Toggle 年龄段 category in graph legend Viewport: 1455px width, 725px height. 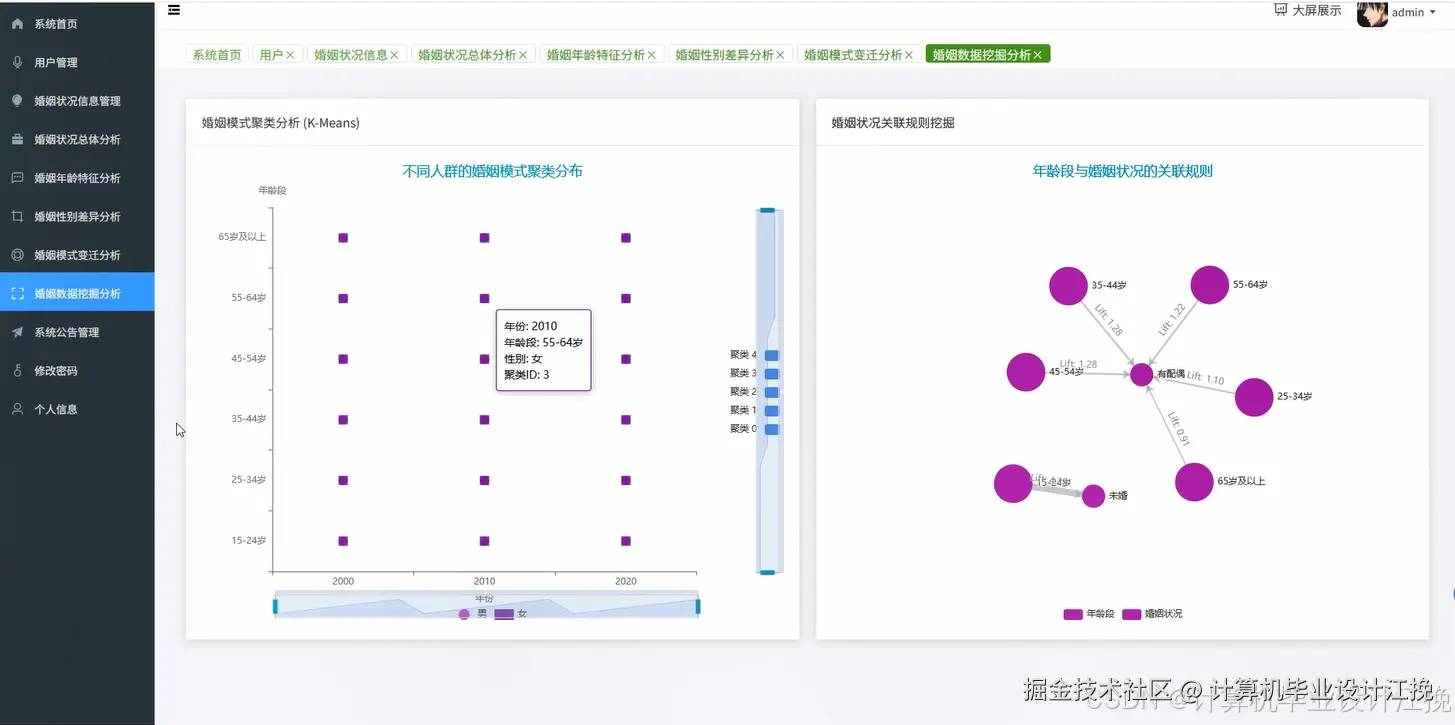pos(1089,614)
